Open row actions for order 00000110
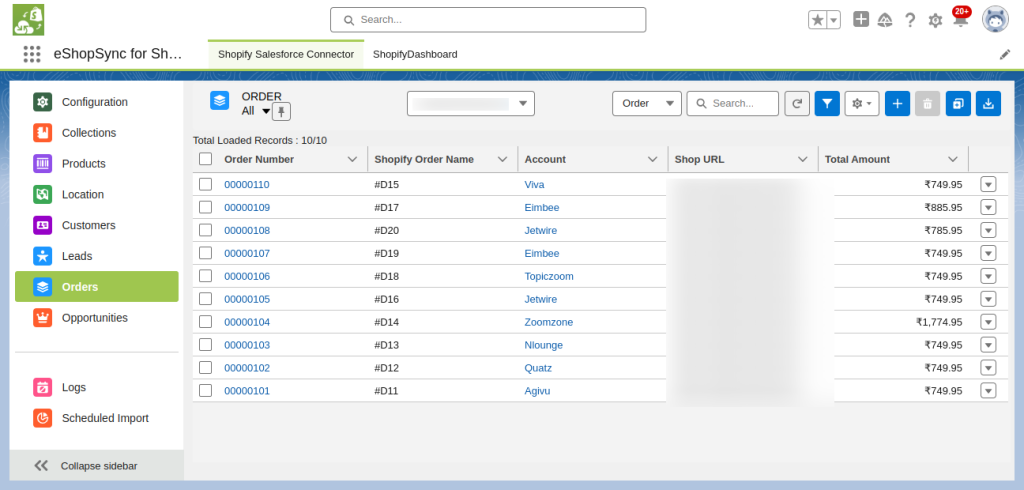 pos(988,184)
